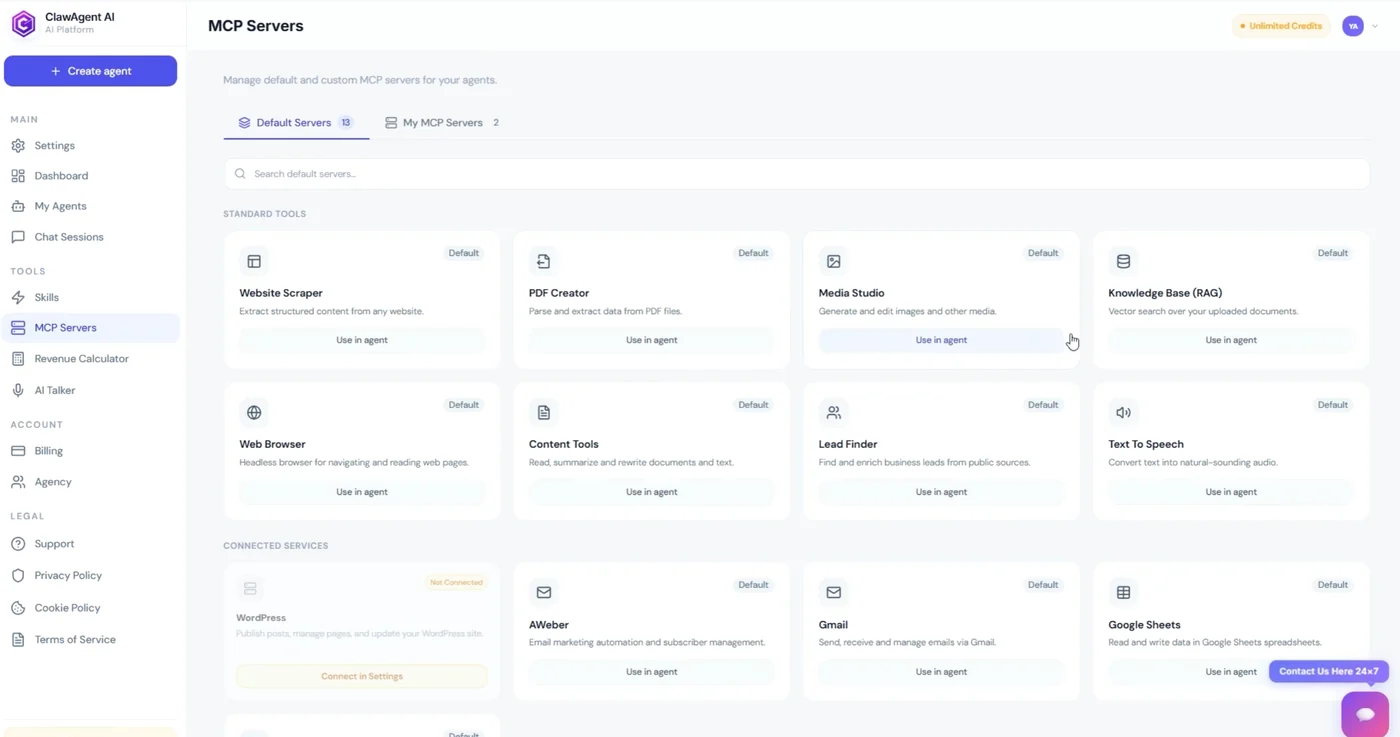This screenshot has height=737, width=1400.
Task: Switch to the Default Servers tab
Action: click(296, 122)
